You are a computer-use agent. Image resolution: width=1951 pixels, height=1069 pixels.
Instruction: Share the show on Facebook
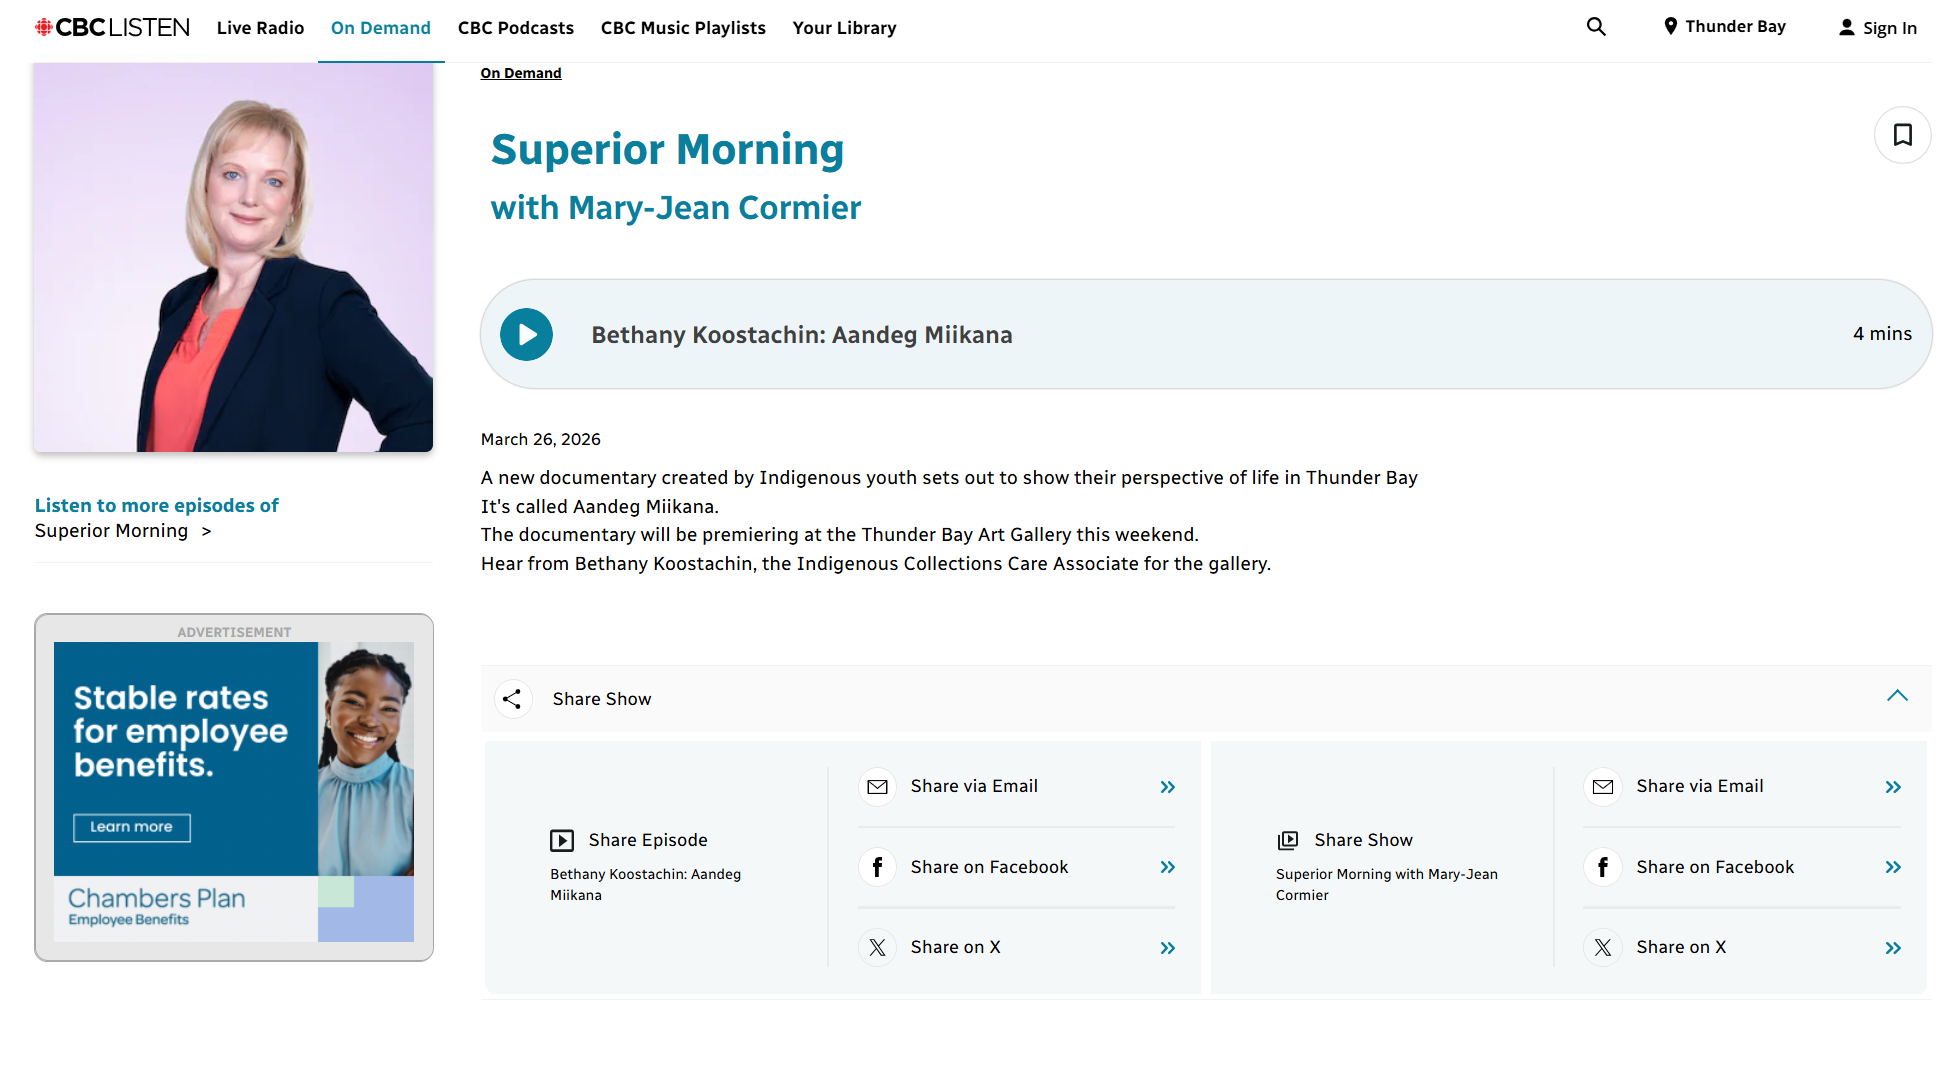point(1742,867)
